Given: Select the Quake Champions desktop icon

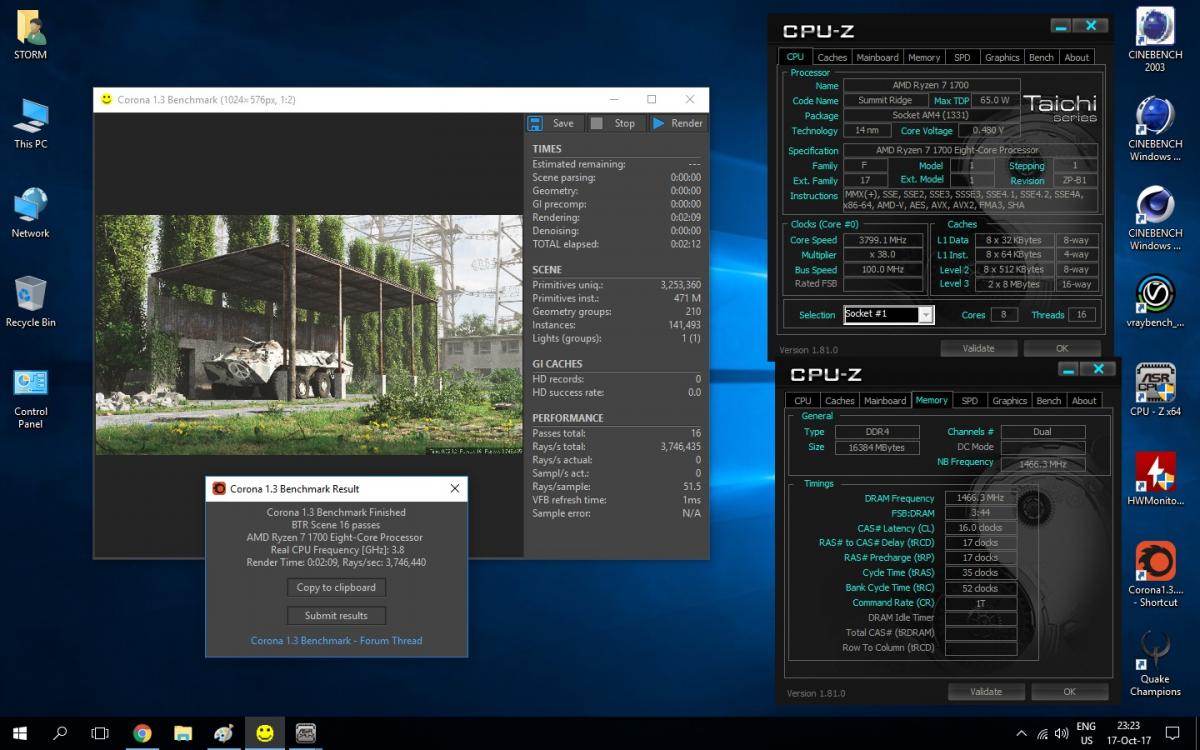Looking at the screenshot, I should click(x=1155, y=663).
